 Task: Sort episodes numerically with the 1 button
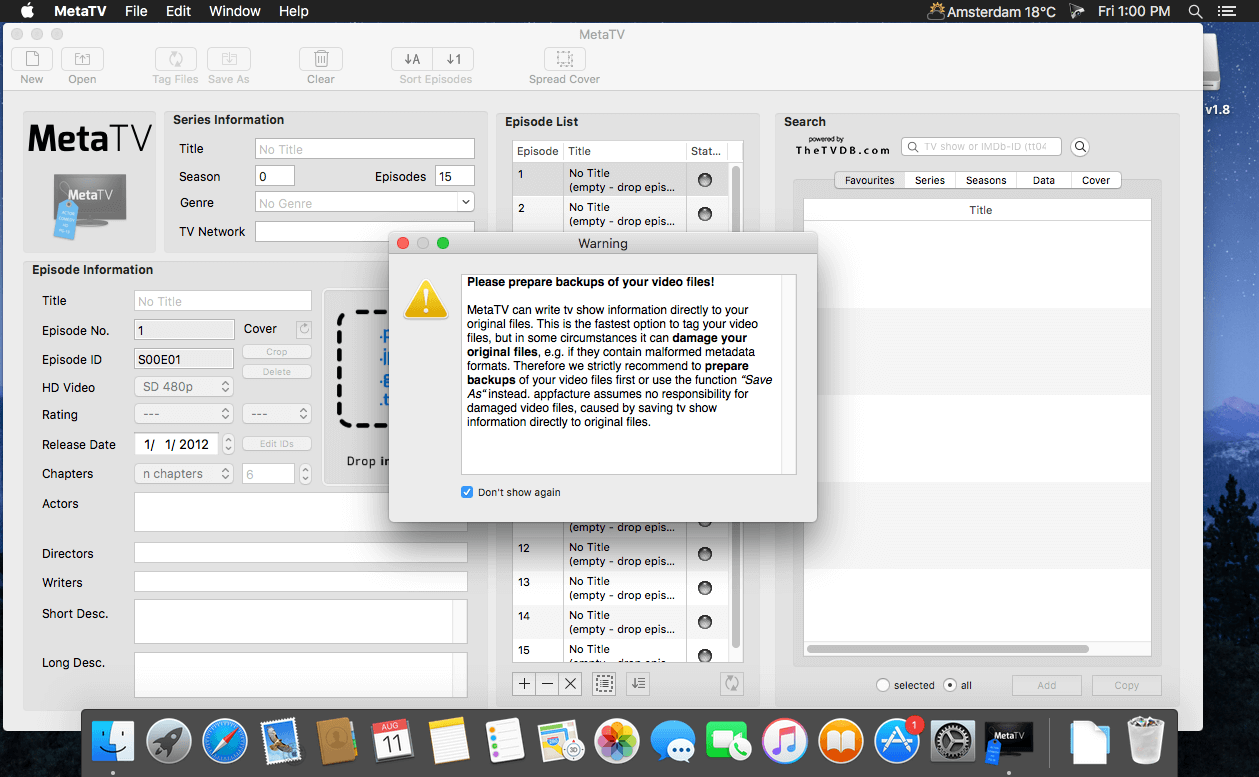pos(454,59)
